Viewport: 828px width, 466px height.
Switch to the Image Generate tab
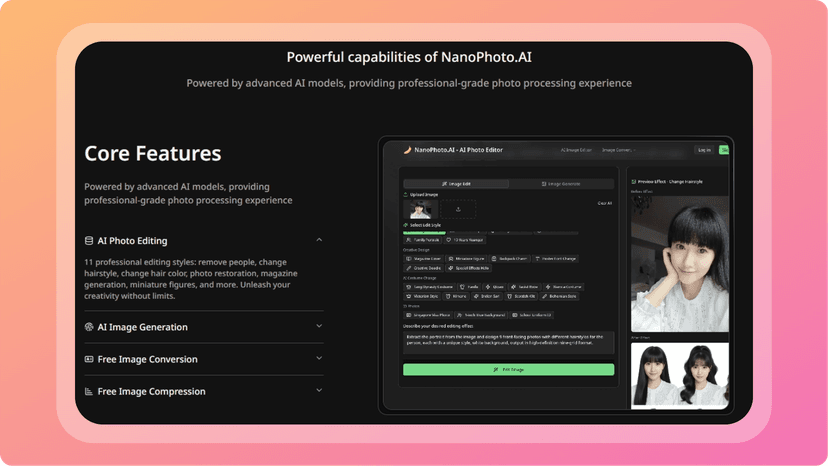(561, 184)
